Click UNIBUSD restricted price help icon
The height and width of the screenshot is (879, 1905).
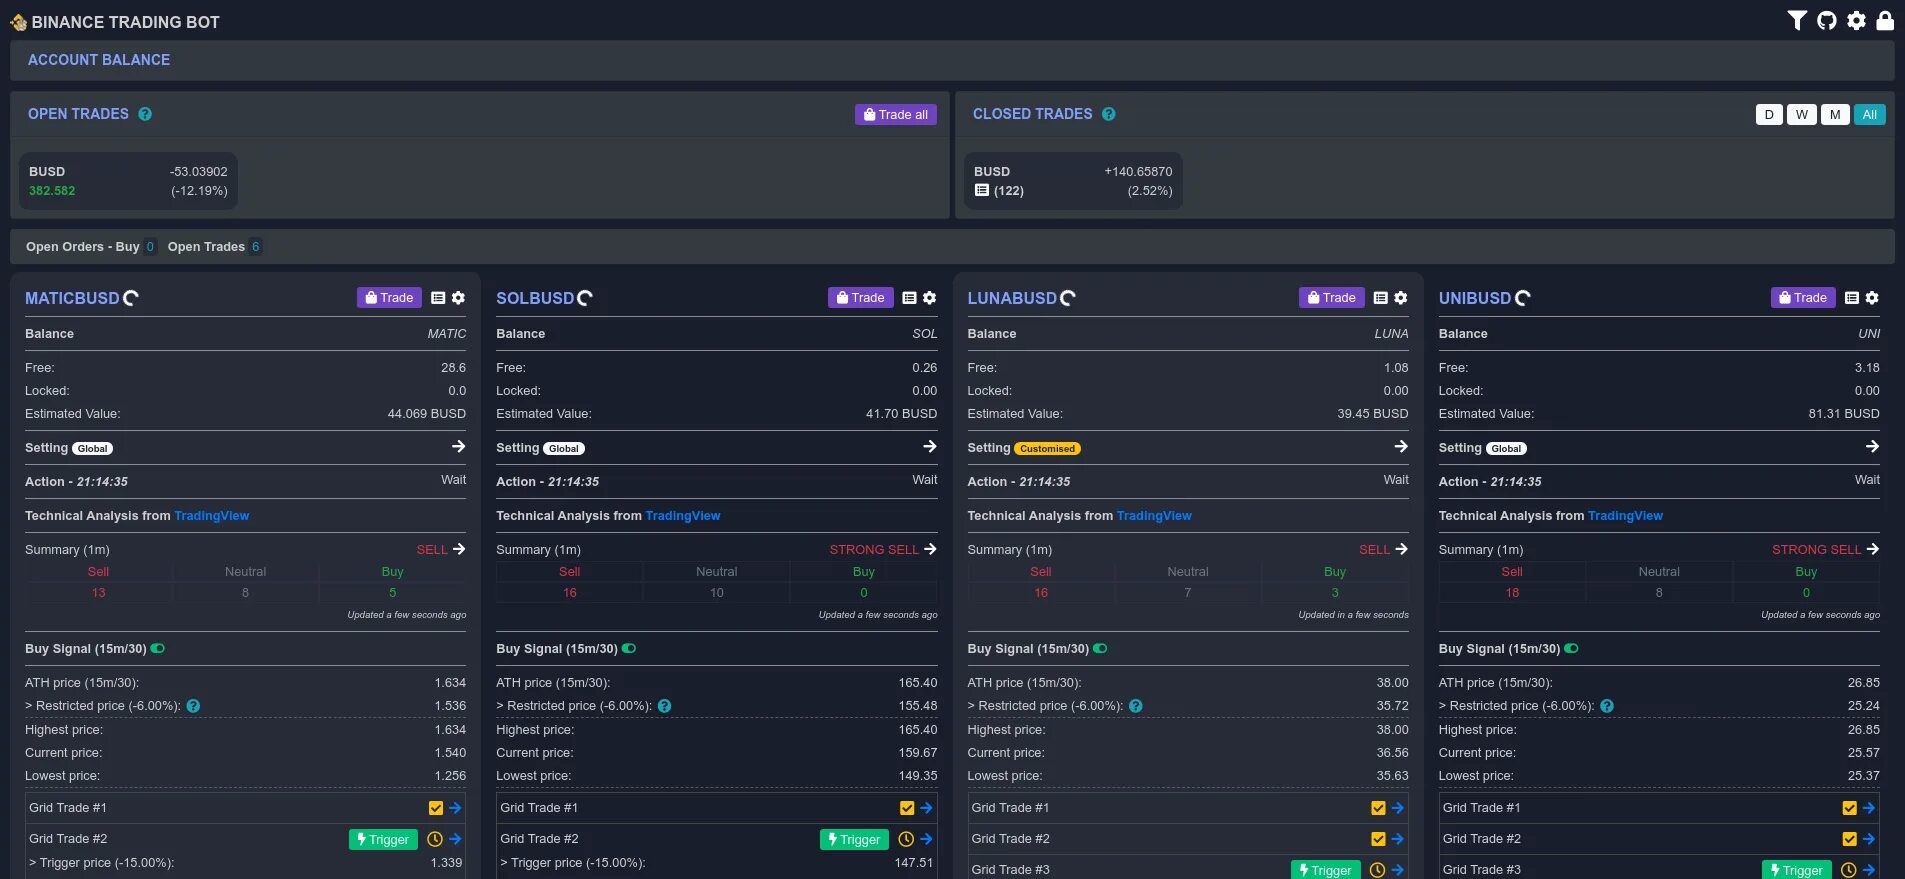(x=1607, y=706)
